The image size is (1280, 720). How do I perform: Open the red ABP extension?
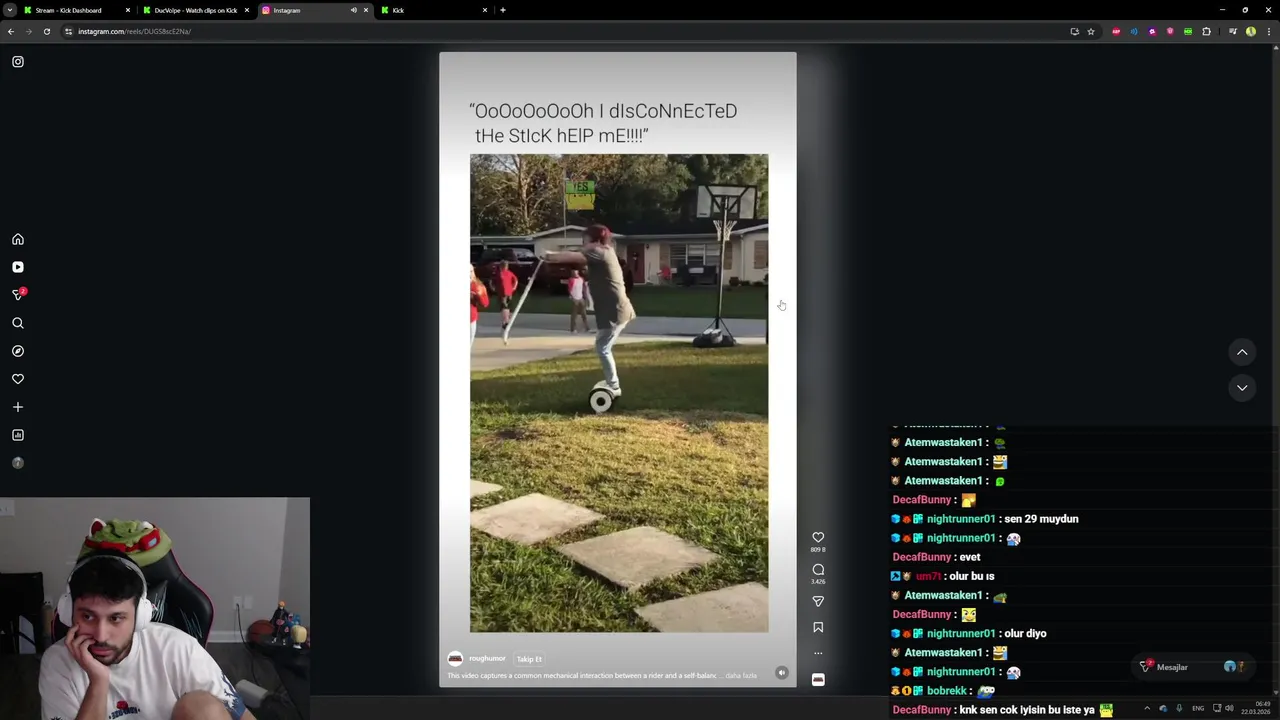(x=1116, y=31)
